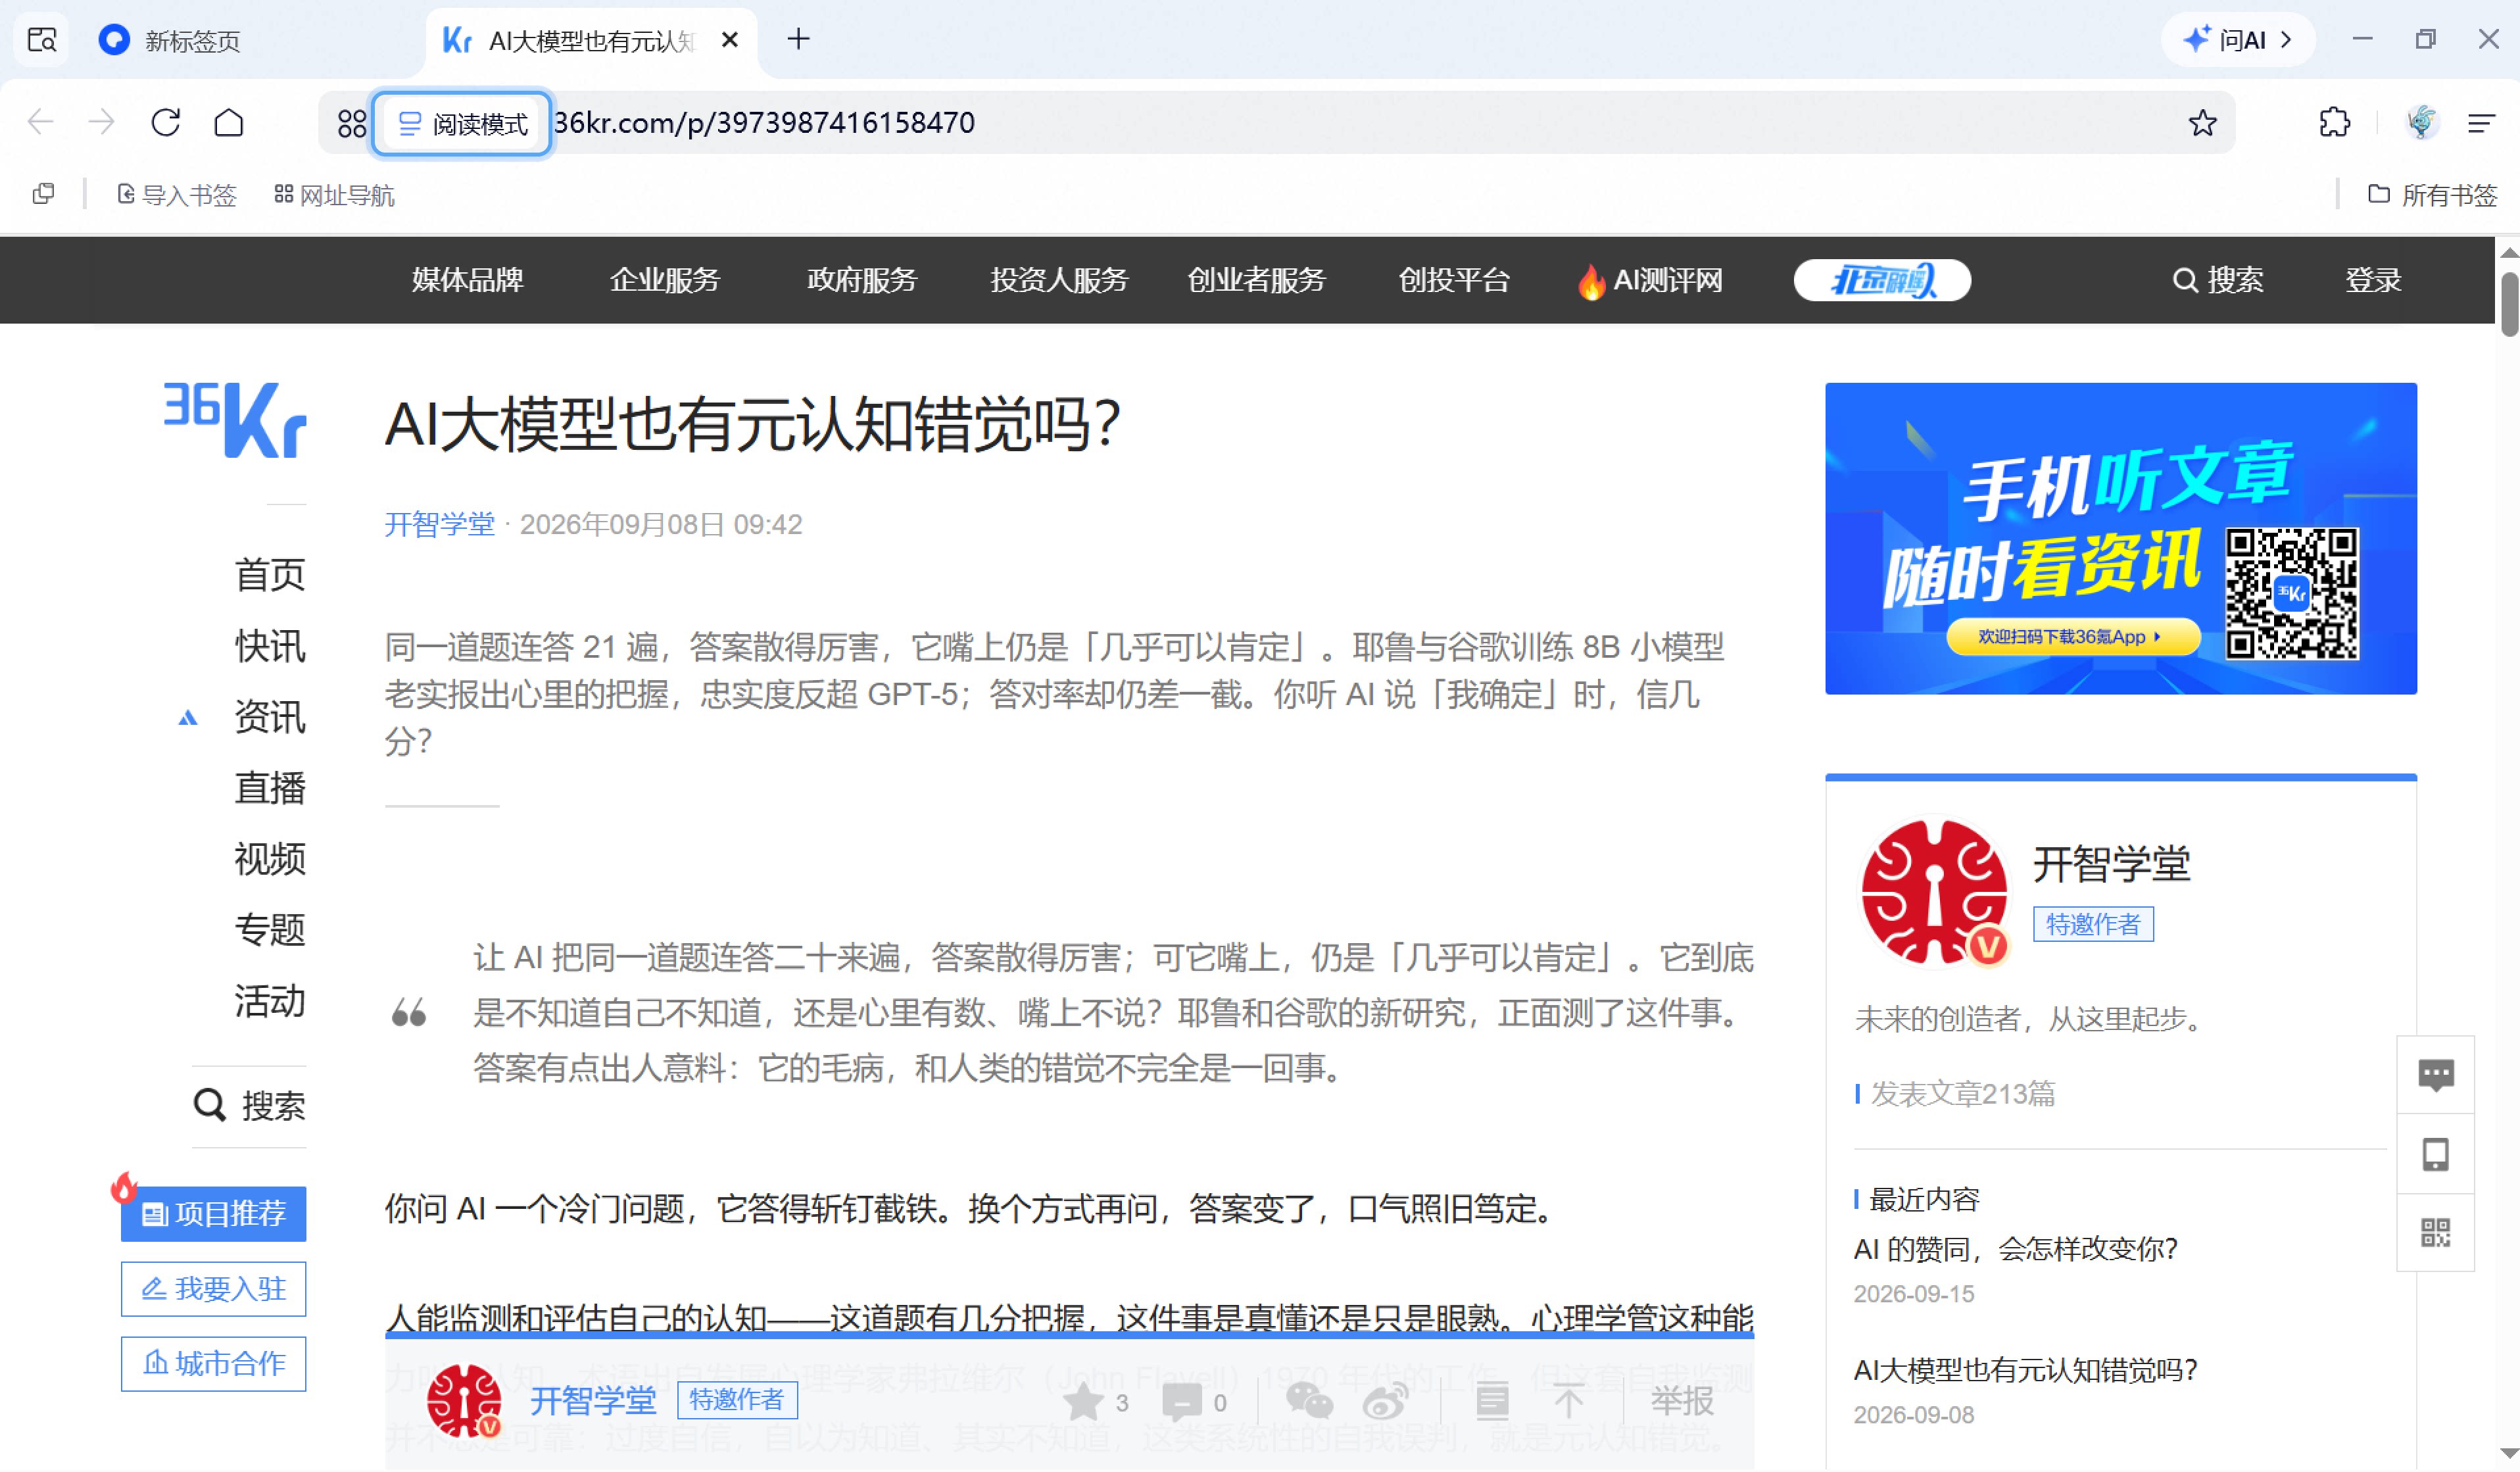Open 企业服务 in top navigation

click(665, 280)
